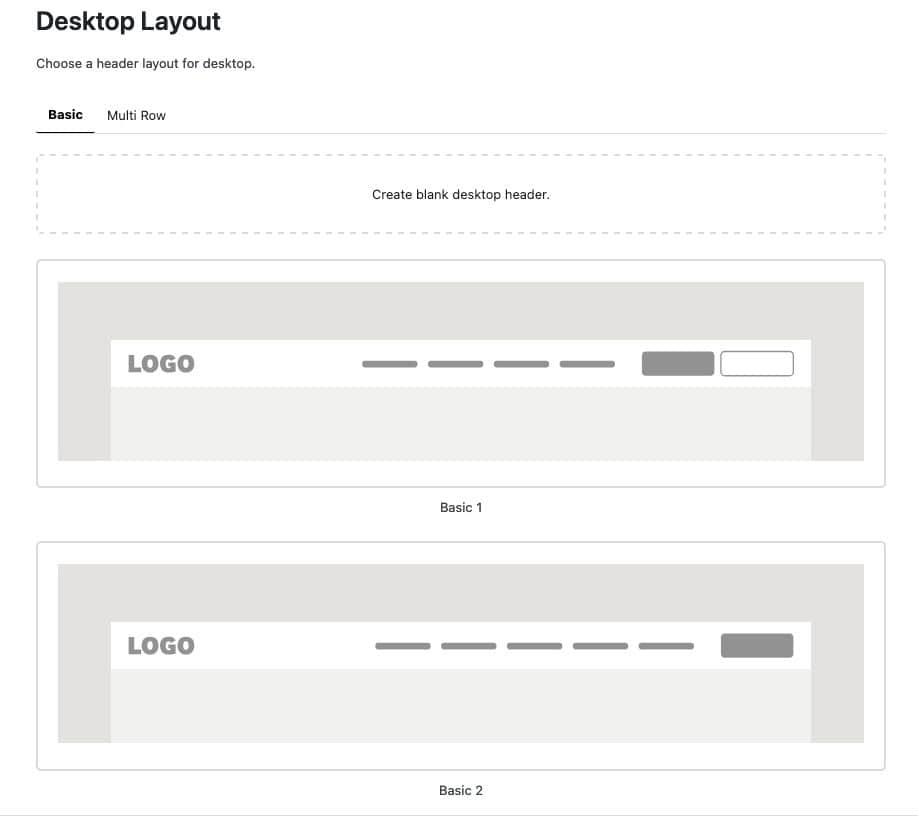This screenshot has height=819, width=918.
Task: Click the LOGO placeholder in Basic 2 preview
Action: [161, 646]
